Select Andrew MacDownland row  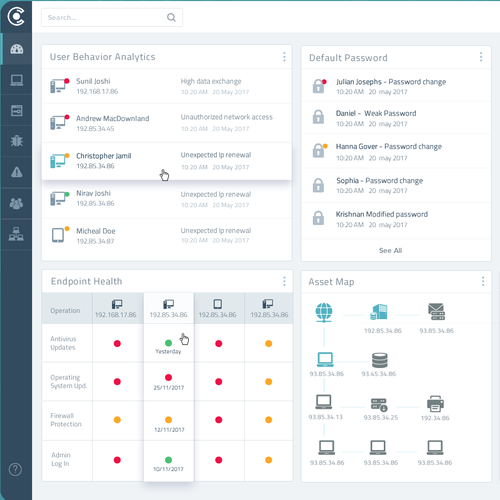[x=167, y=123]
